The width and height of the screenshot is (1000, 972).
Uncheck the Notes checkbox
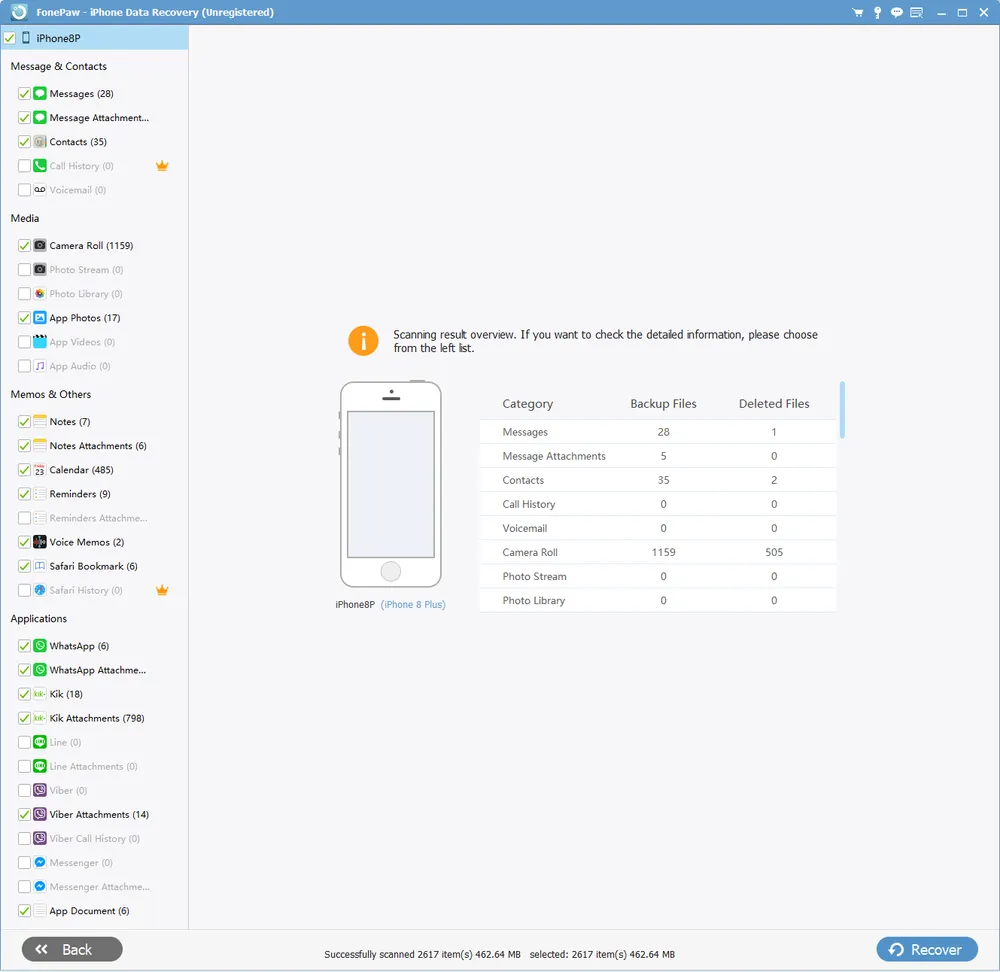coord(24,422)
